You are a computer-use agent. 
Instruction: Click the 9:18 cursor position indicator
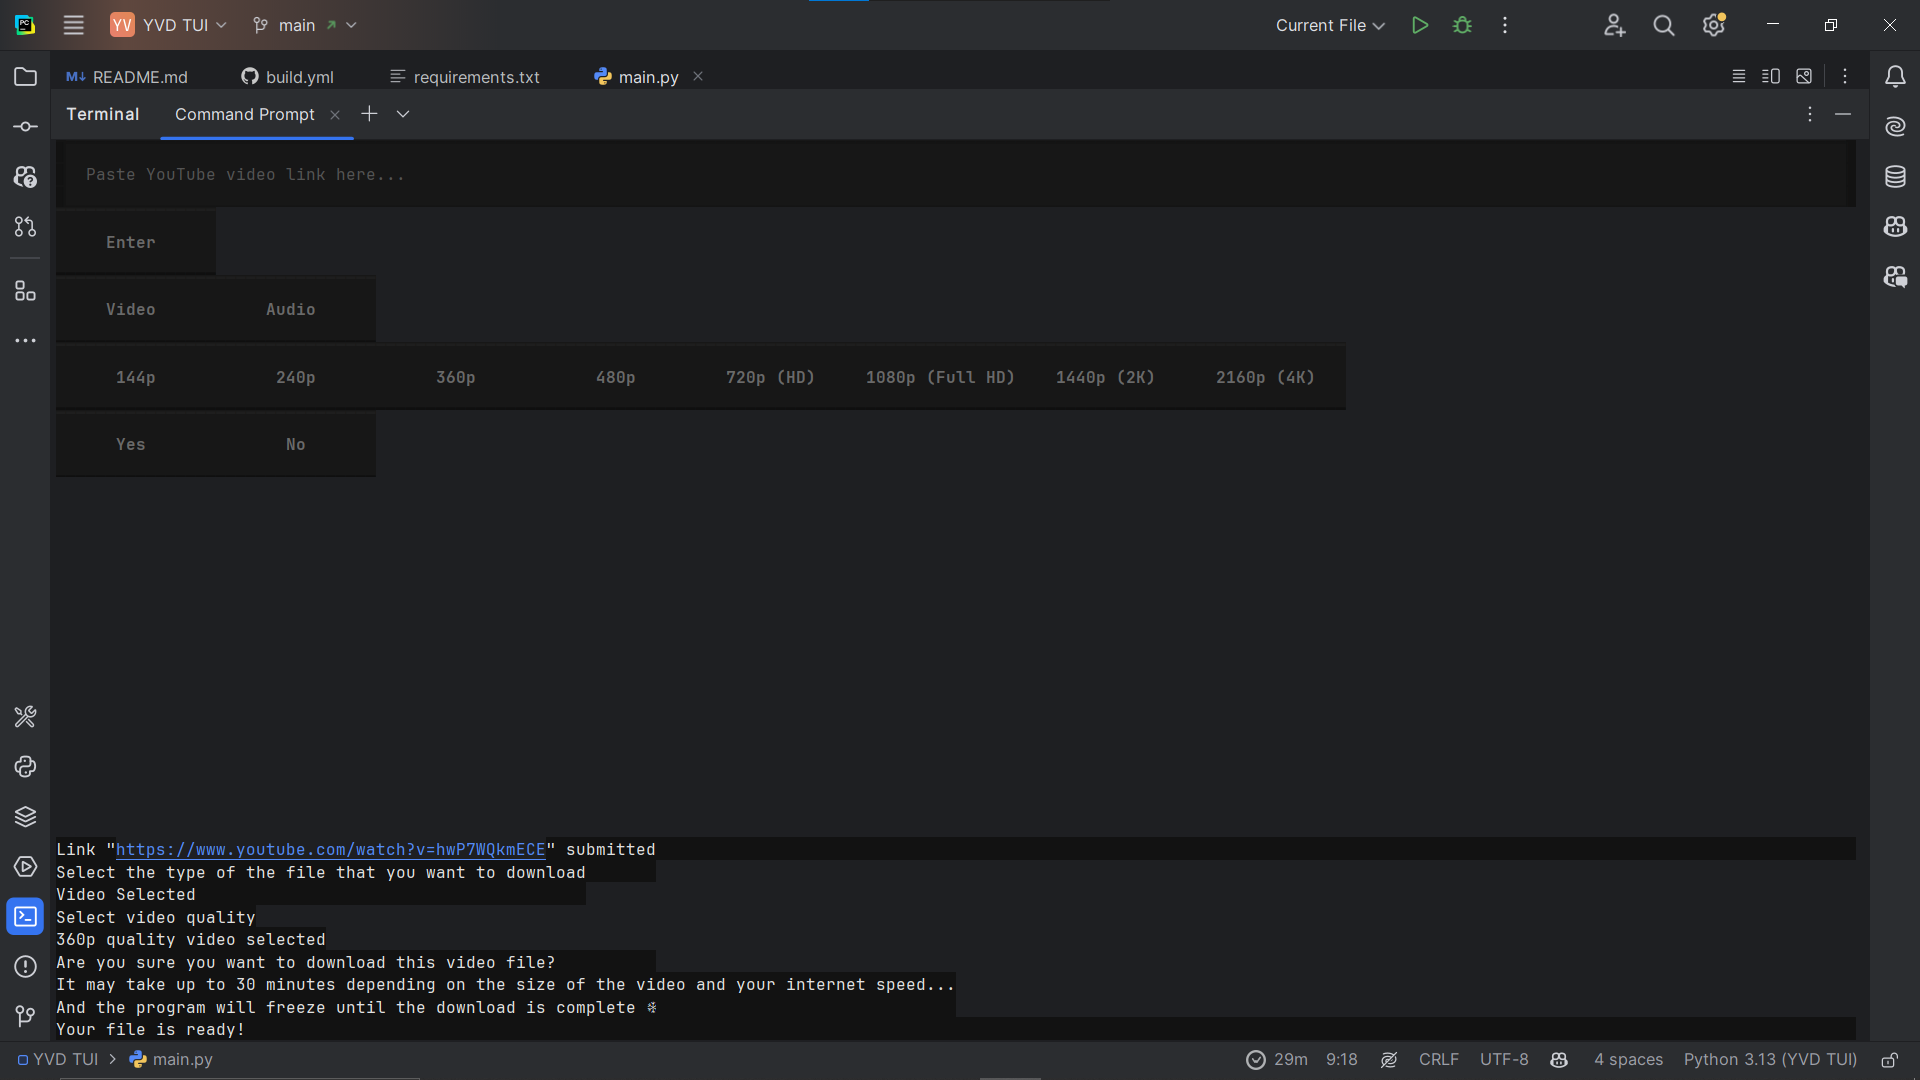pyautogui.click(x=1342, y=1060)
